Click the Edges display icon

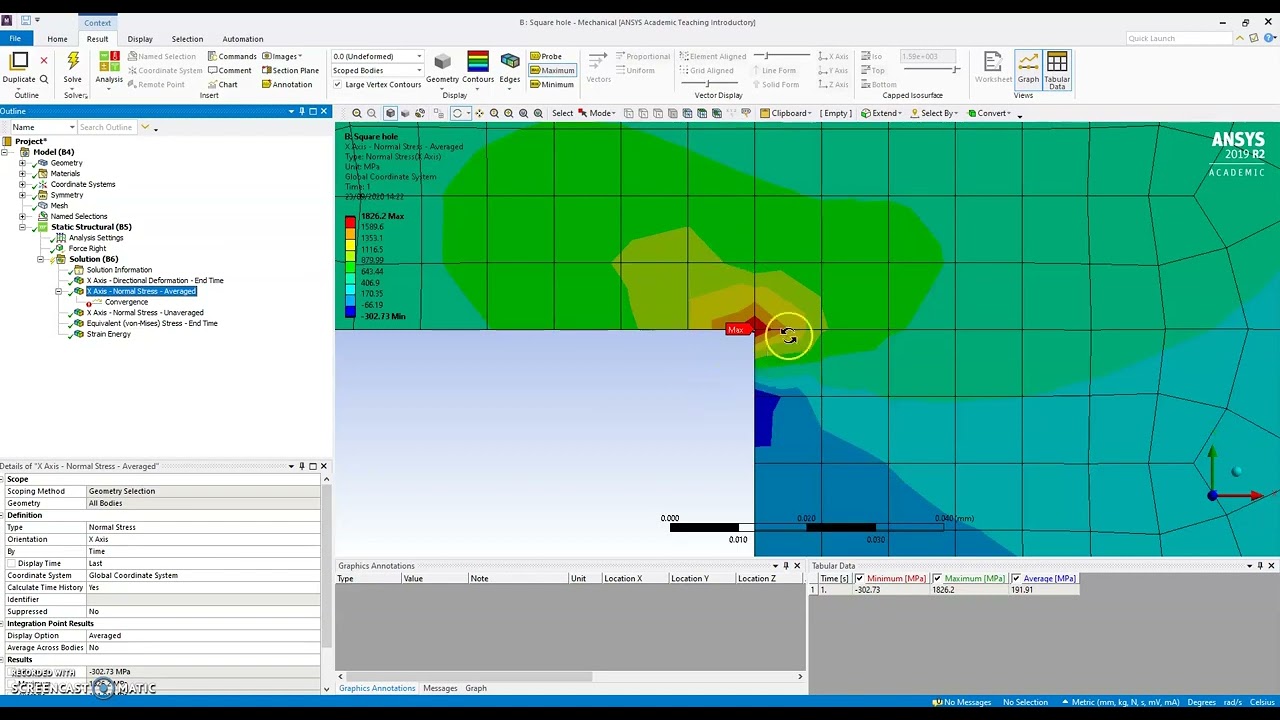(x=510, y=62)
